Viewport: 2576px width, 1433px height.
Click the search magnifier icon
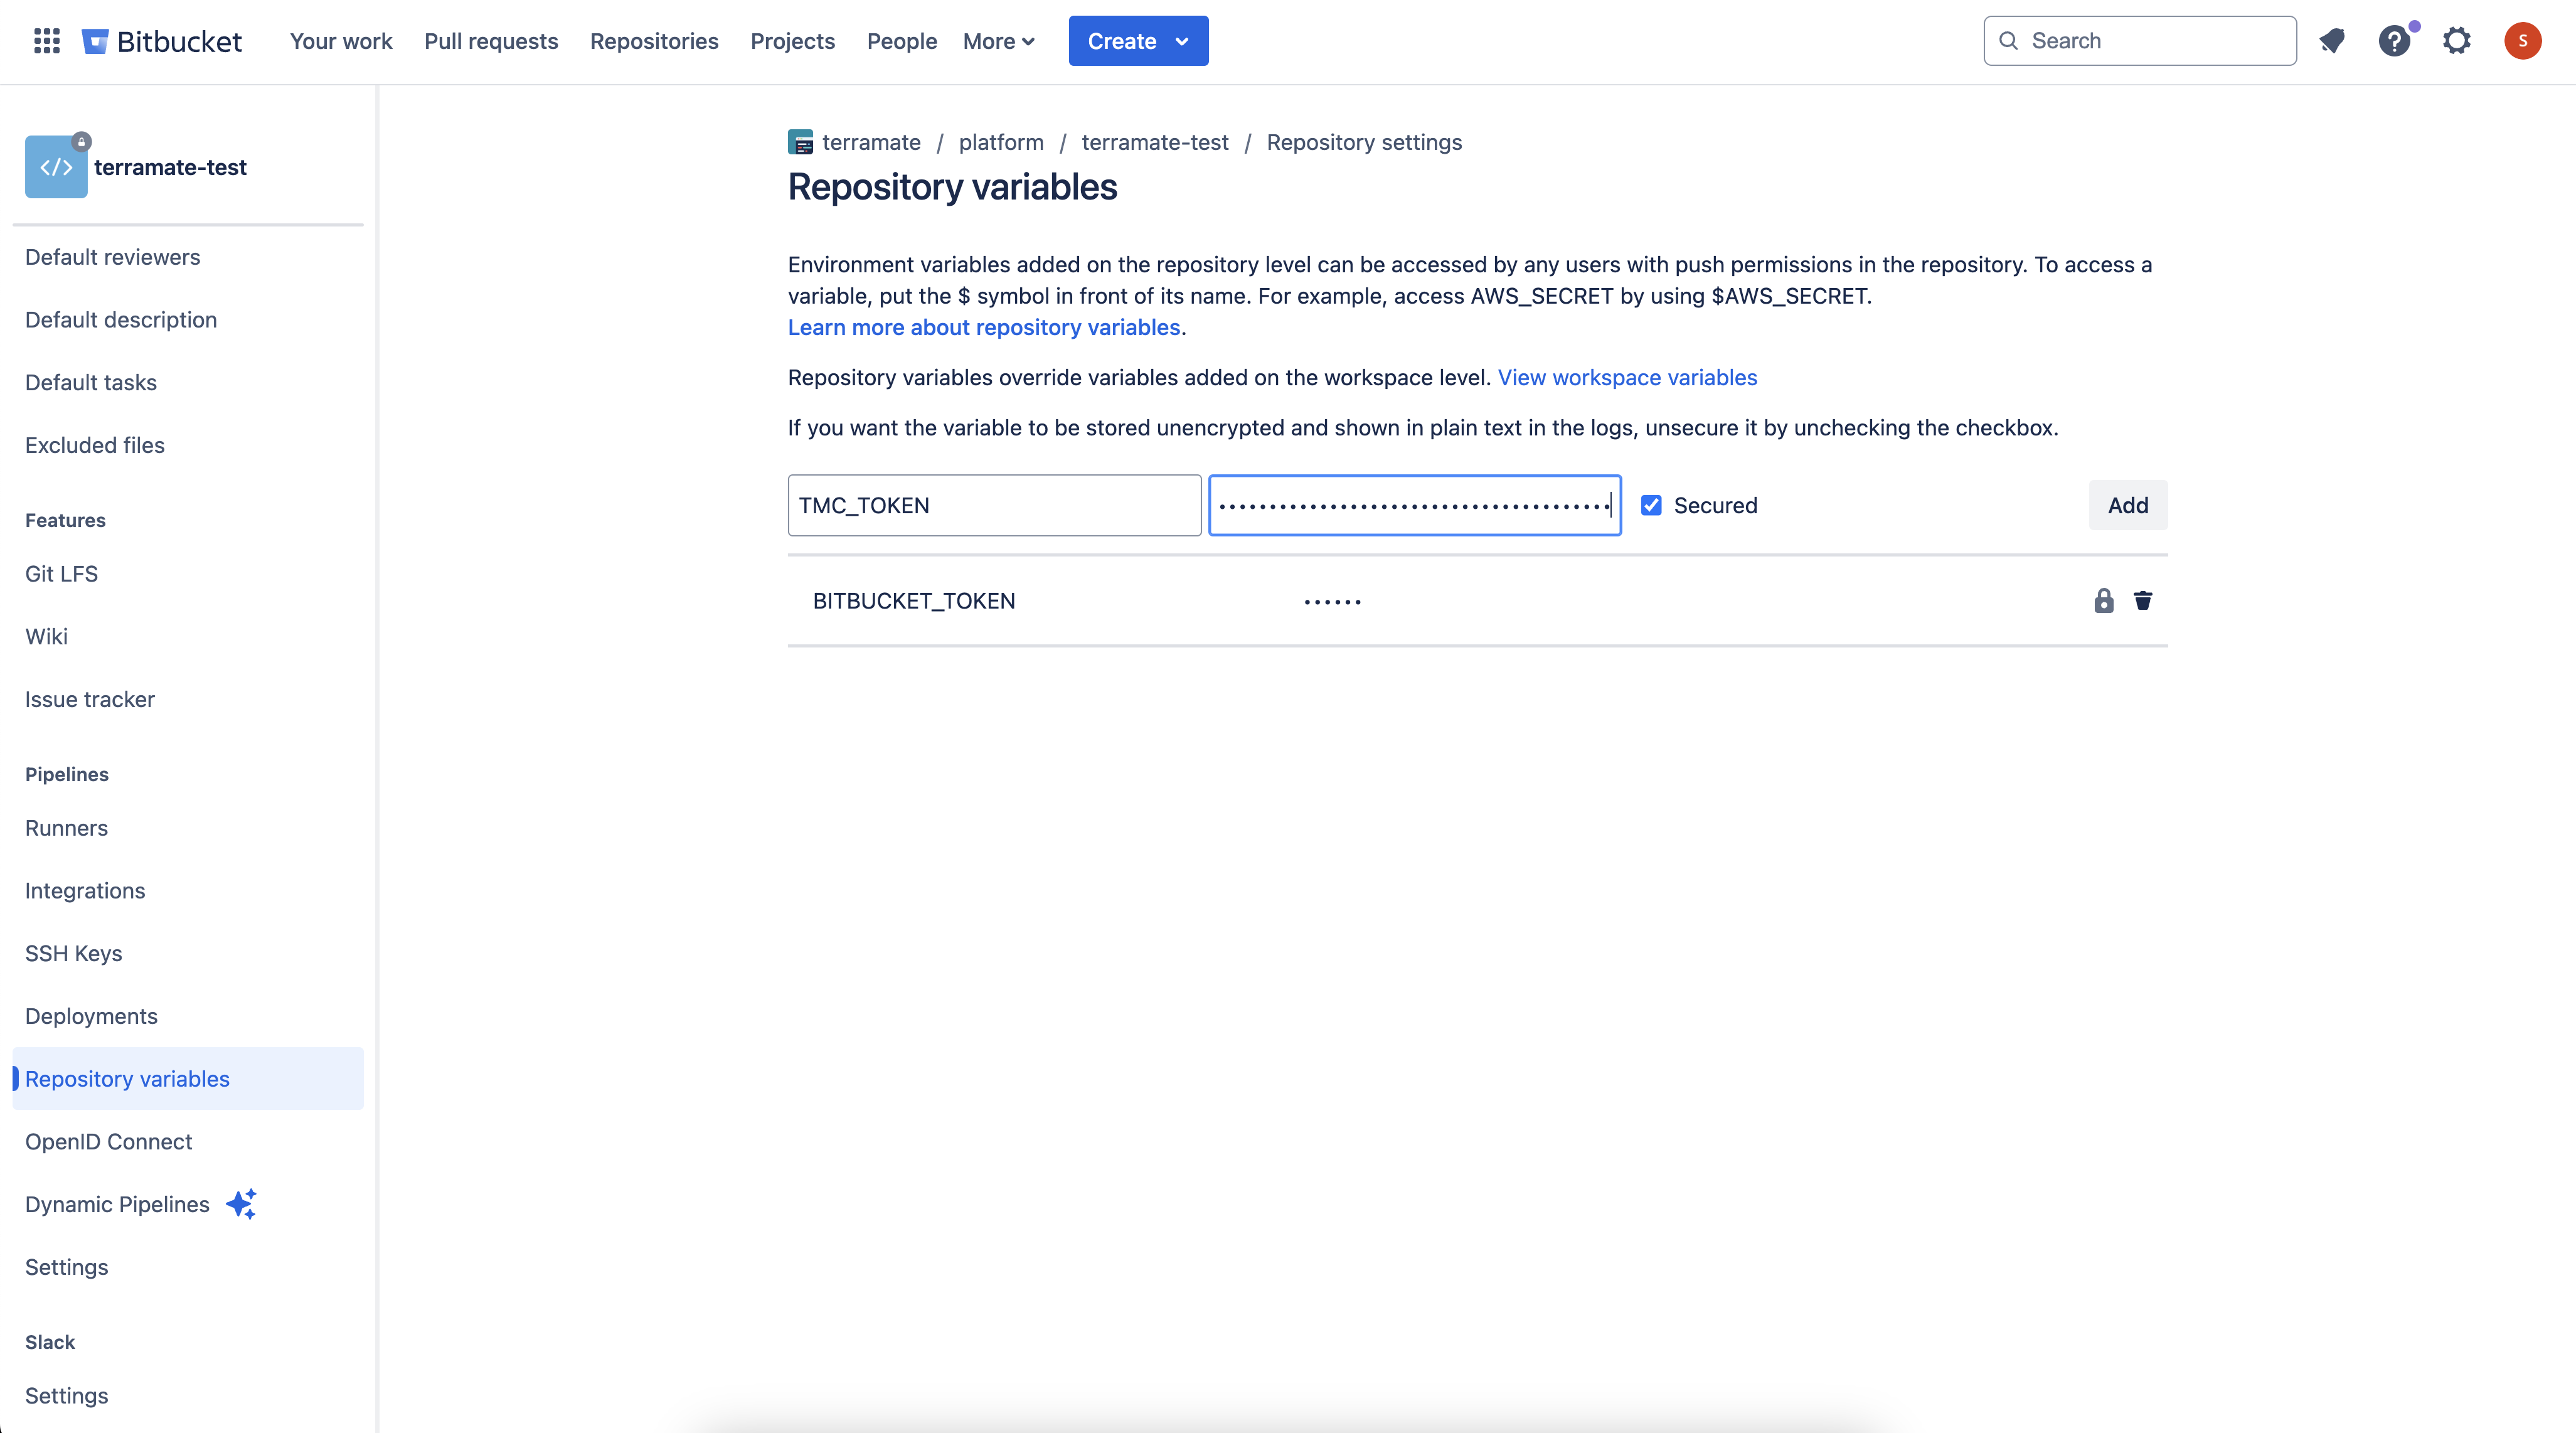(2008, 41)
